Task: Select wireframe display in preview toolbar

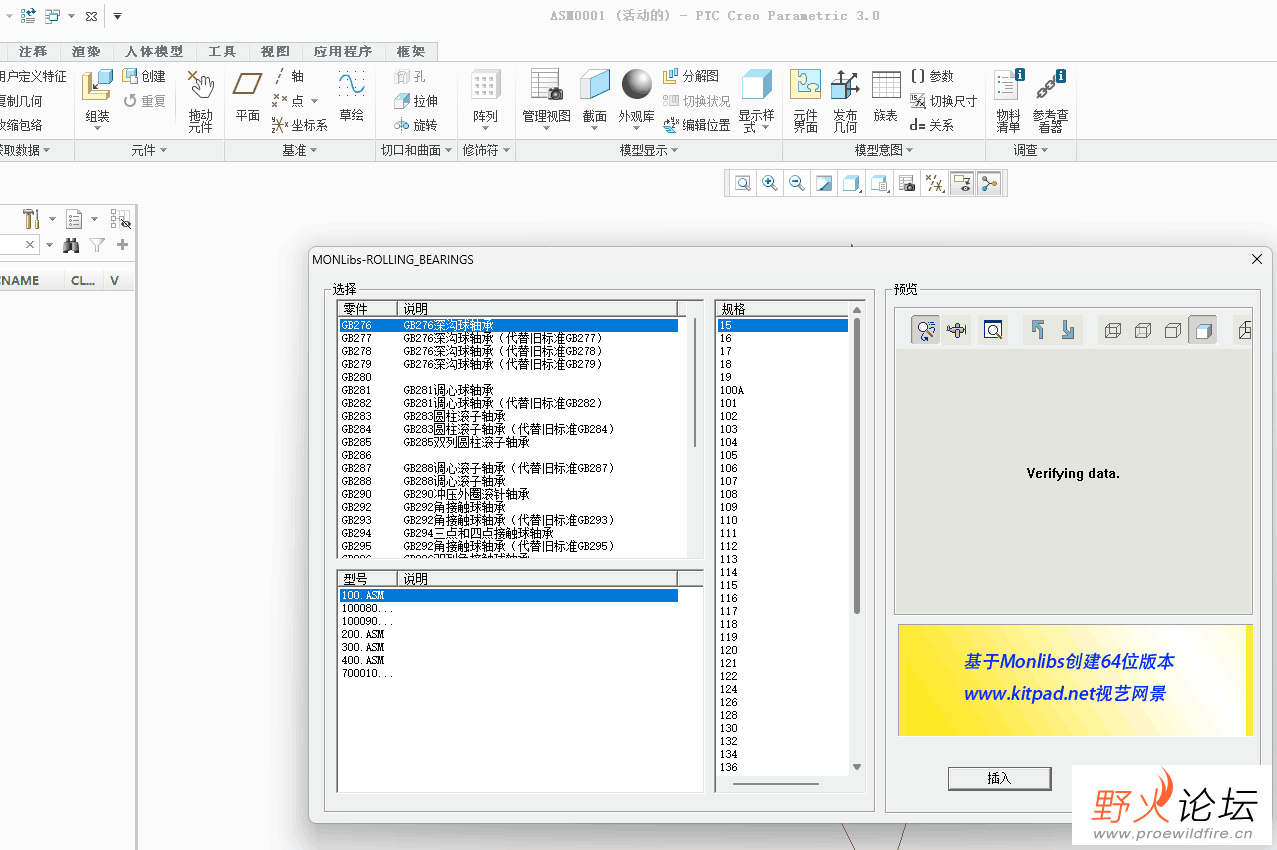Action: tap(1113, 330)
